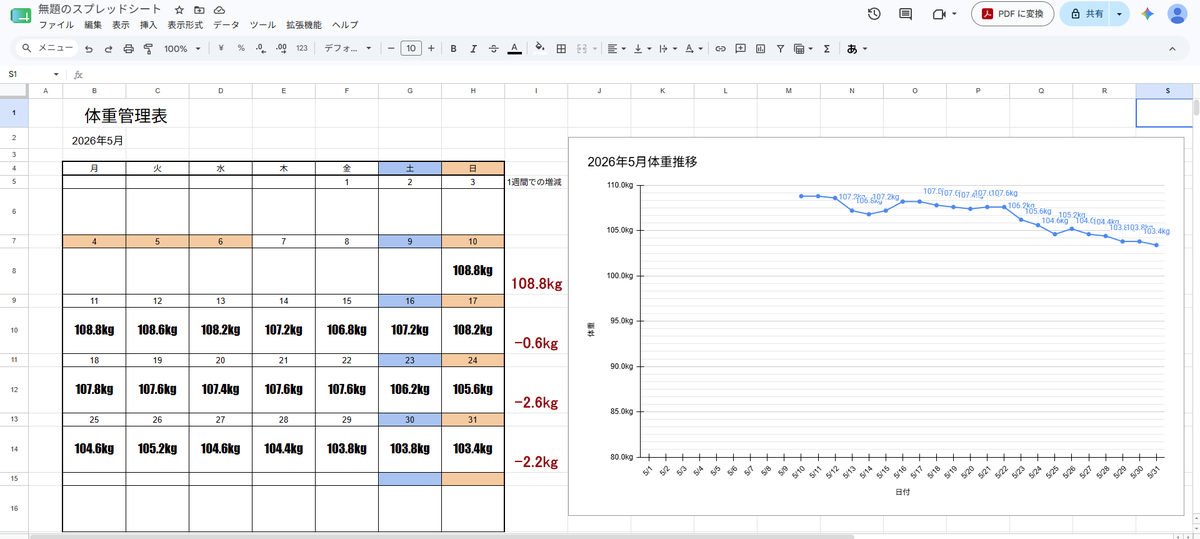Click the font size field showing 10
The height and width of the screenshot is (539, 1200).
[410, 48]
